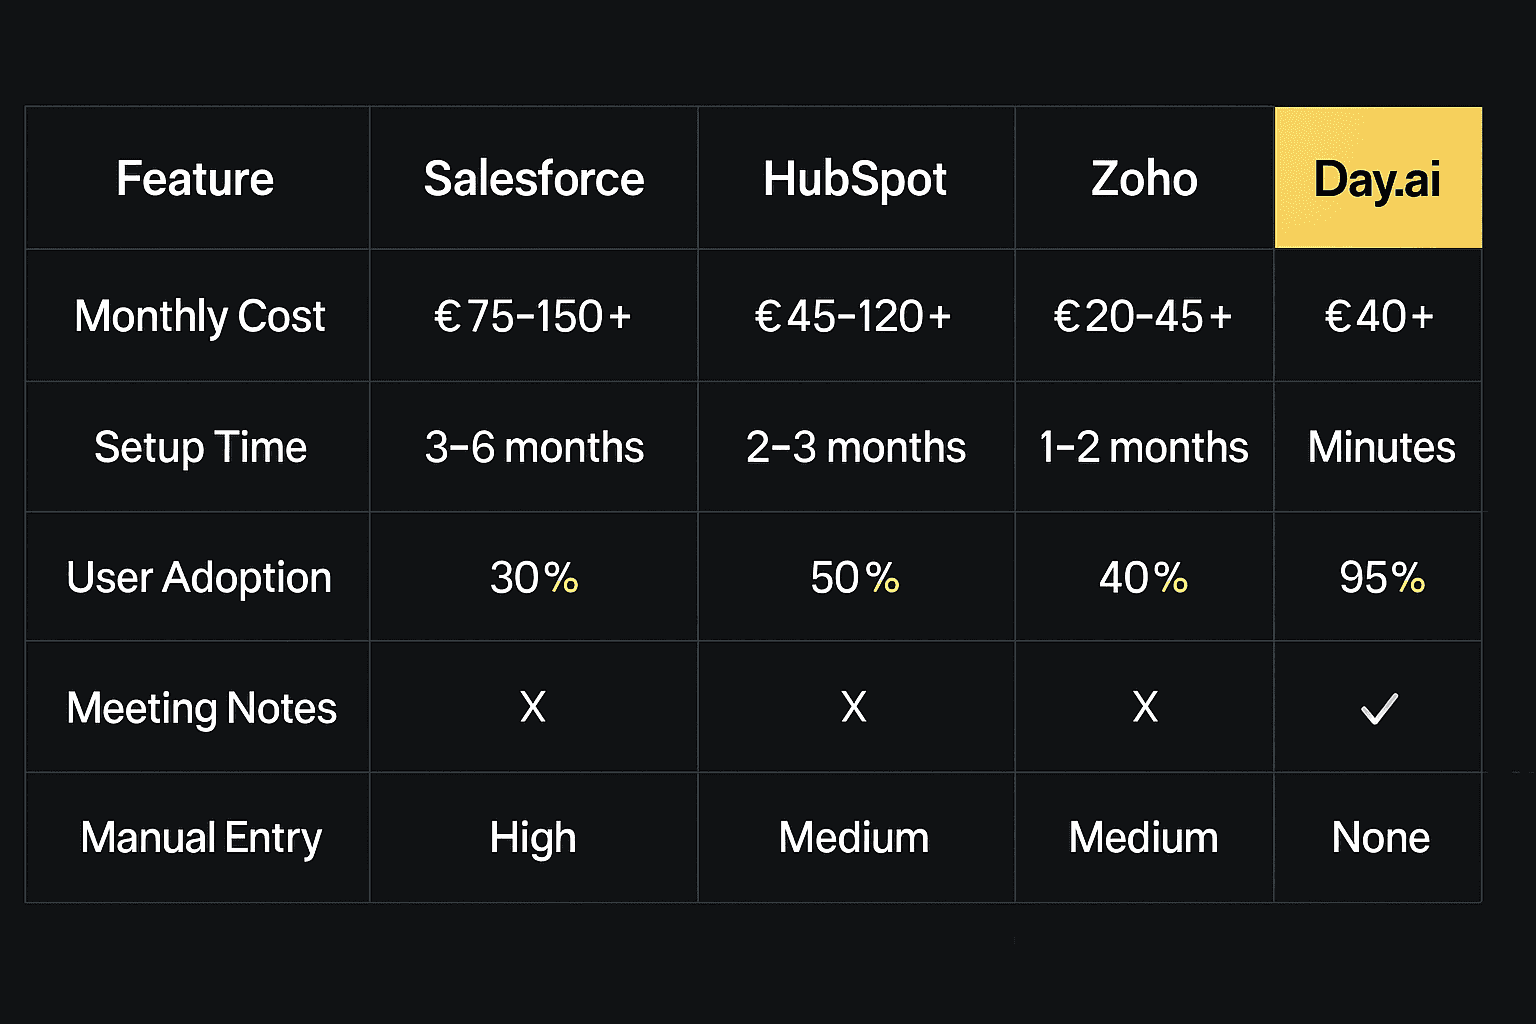
Task: Click the HubSpot column header
Action: click(x=856, y=178)
